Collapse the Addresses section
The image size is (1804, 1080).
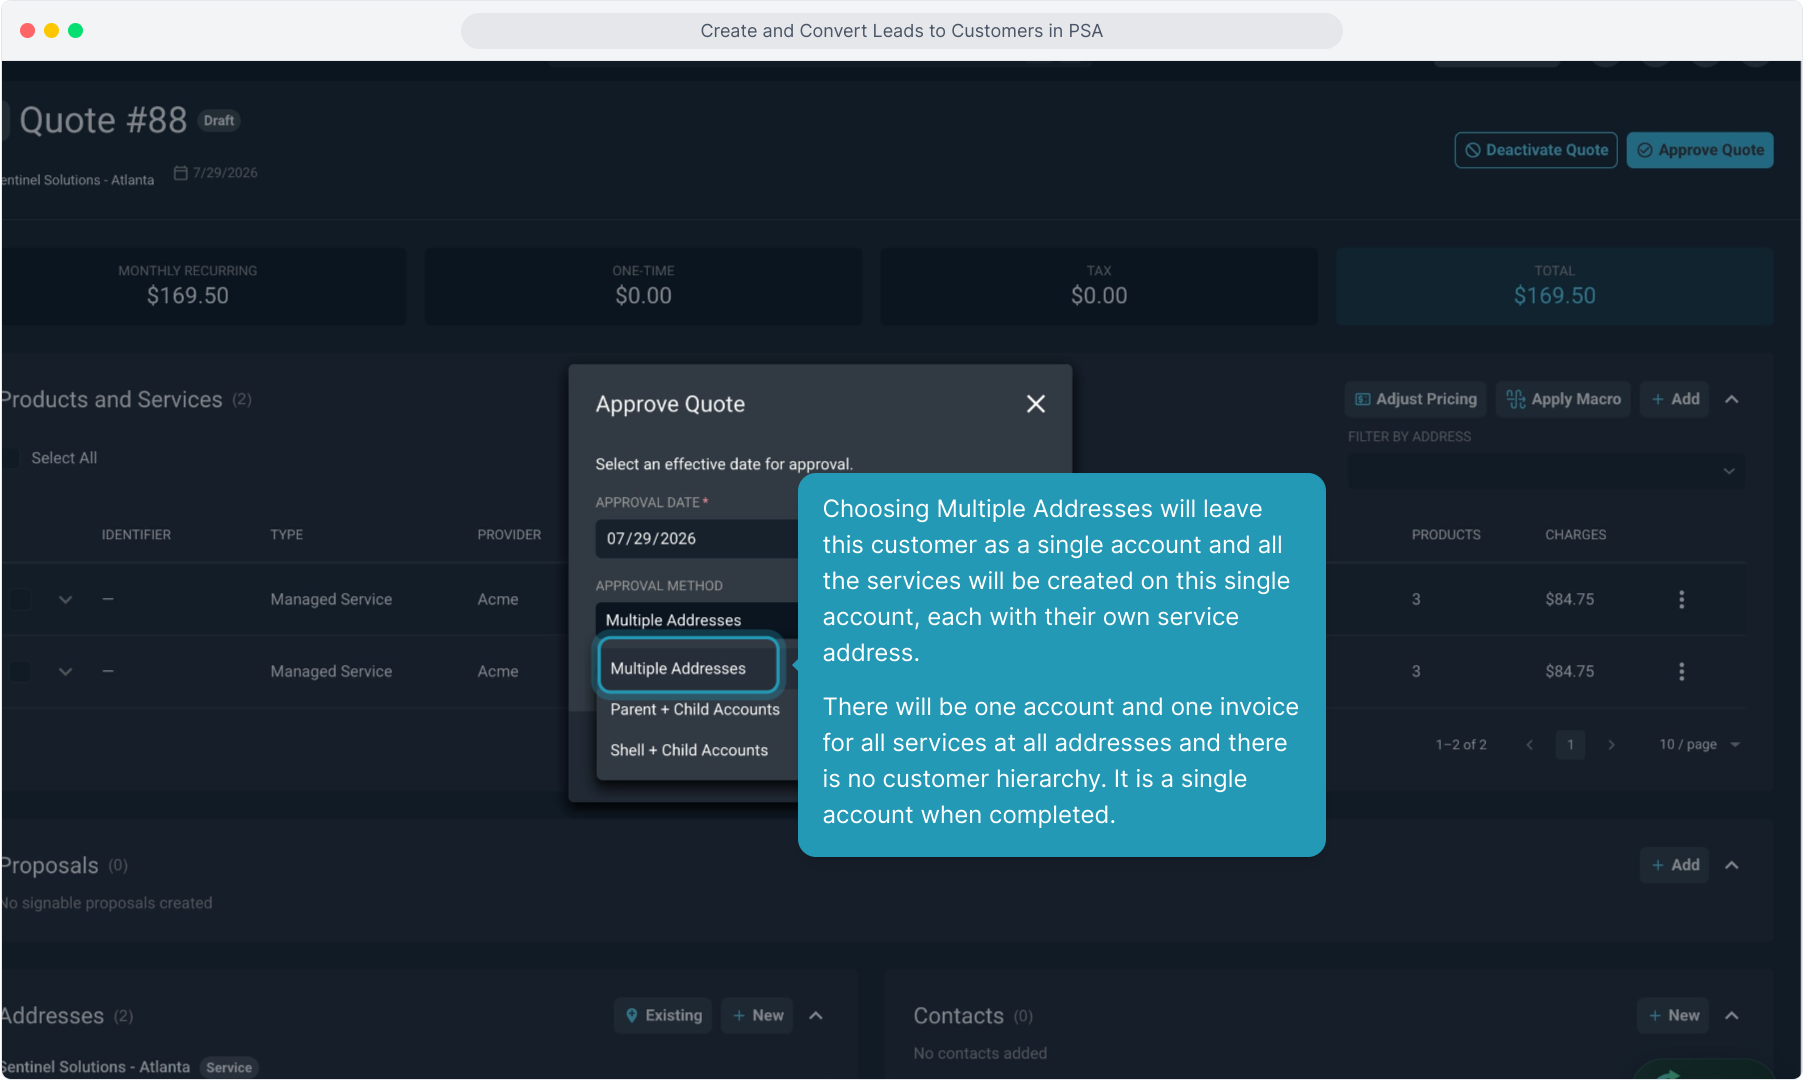point(816,1015)
